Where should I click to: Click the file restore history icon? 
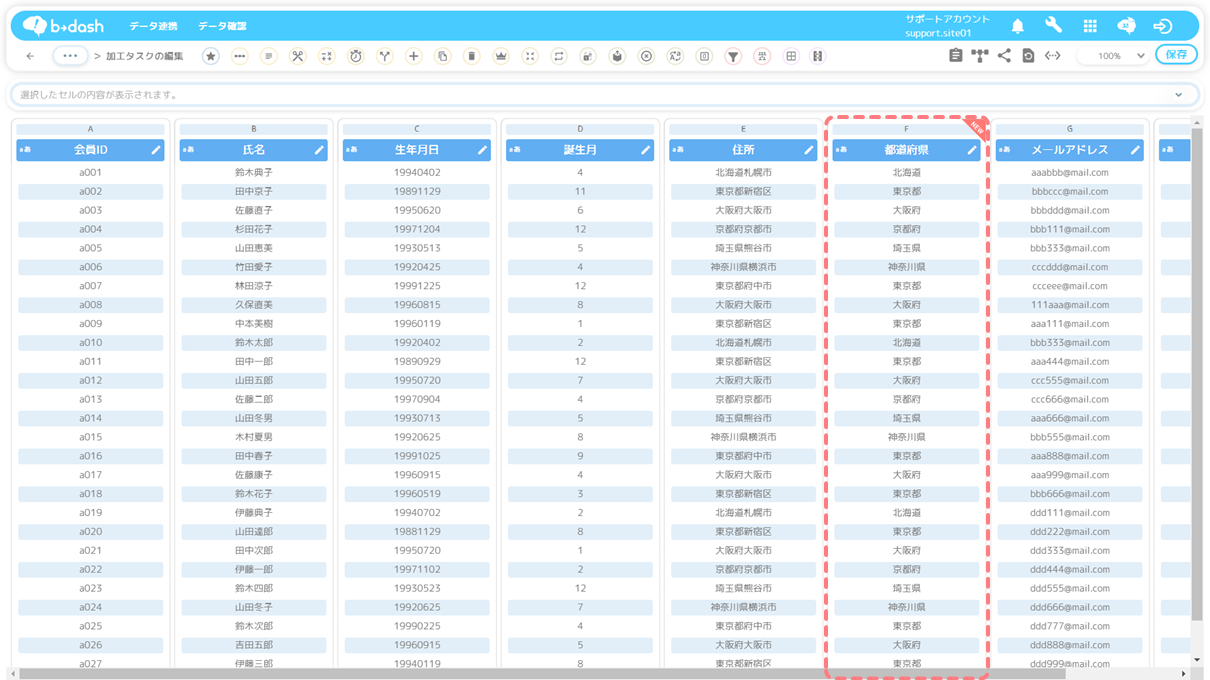(1028, 56)
